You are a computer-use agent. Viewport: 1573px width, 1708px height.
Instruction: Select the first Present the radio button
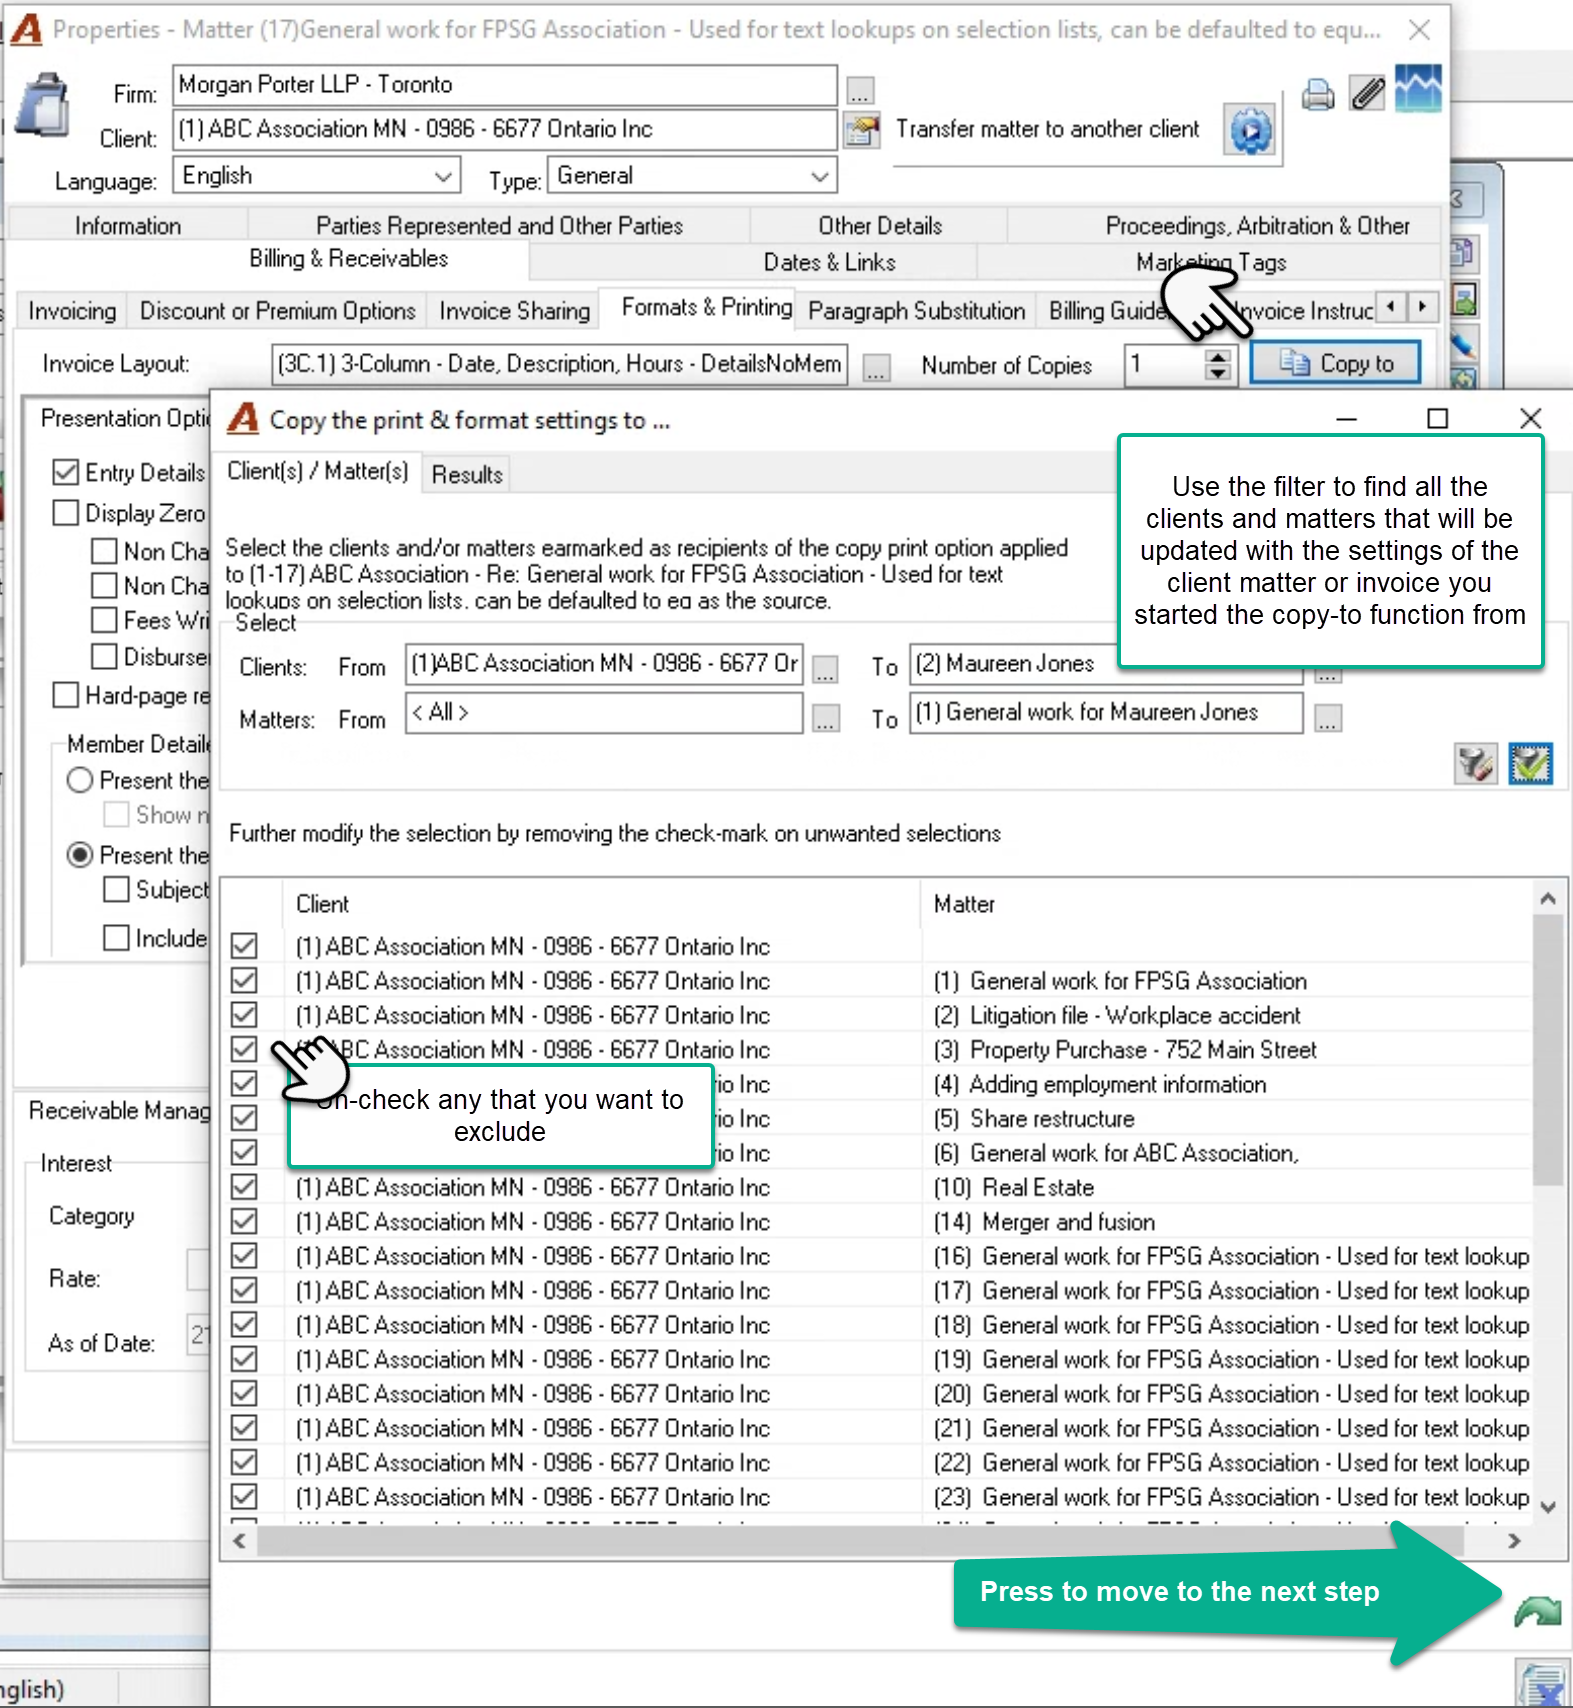coord(80,780)
